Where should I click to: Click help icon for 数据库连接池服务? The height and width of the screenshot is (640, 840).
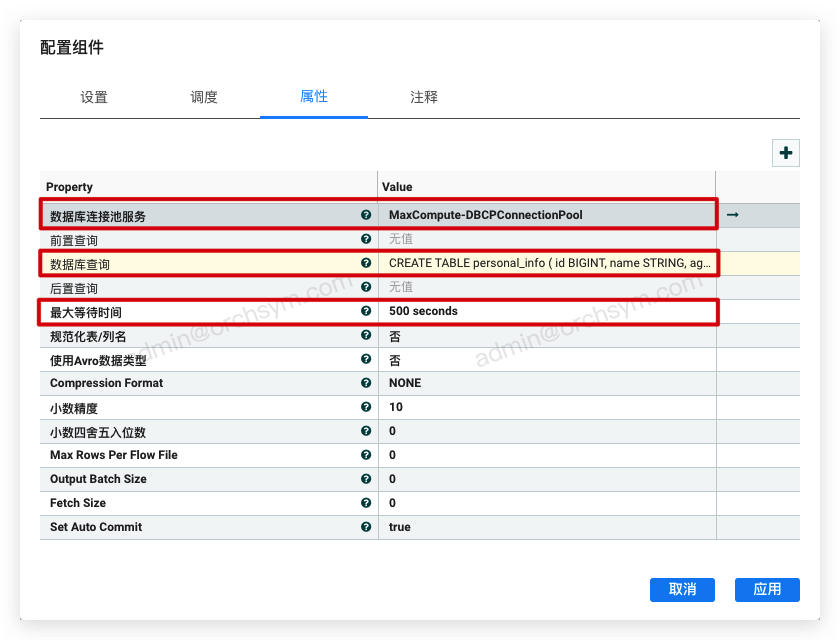[x=366, y=215]
